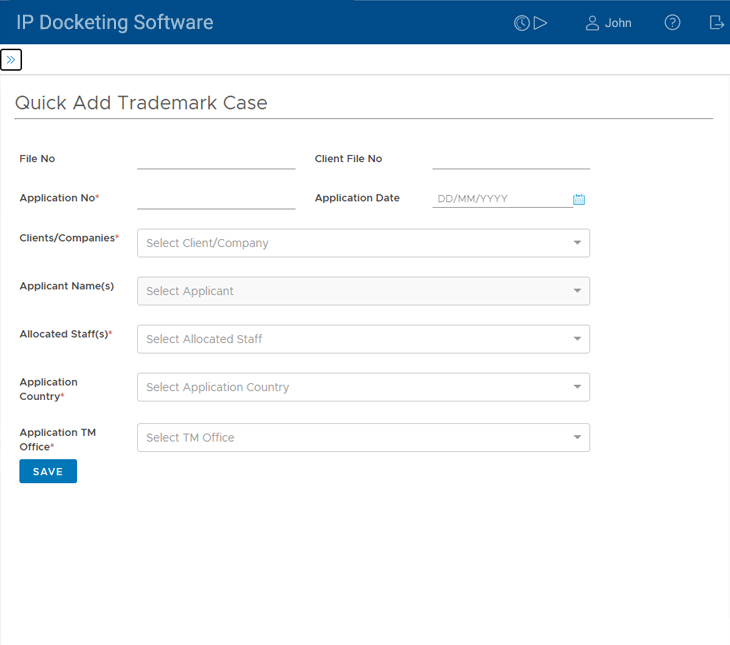The height and width of the screenshot is (645, 730).
Task: Click into the Application No field
Action: (x=216, y=198)
